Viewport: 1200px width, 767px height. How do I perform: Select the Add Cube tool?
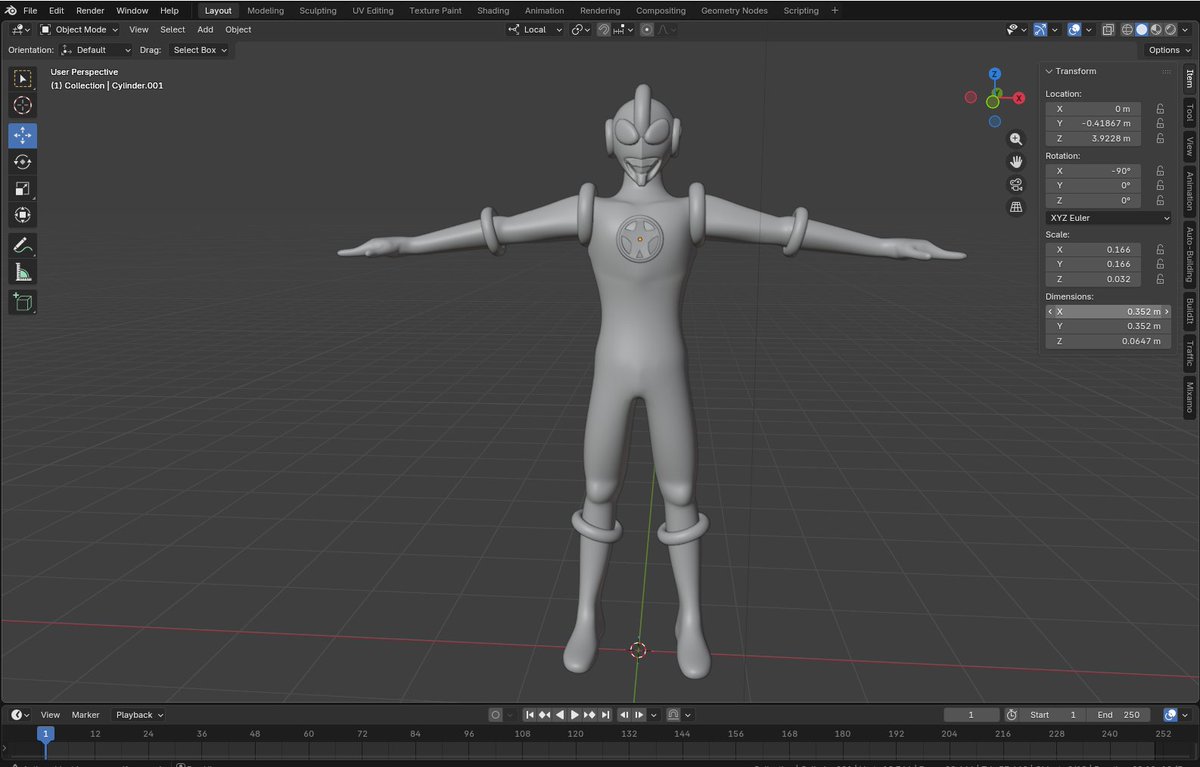23,302
